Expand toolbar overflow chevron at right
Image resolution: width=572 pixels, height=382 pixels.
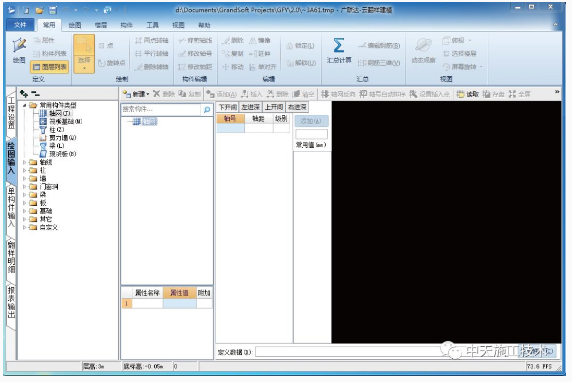[x=557, y=92]
